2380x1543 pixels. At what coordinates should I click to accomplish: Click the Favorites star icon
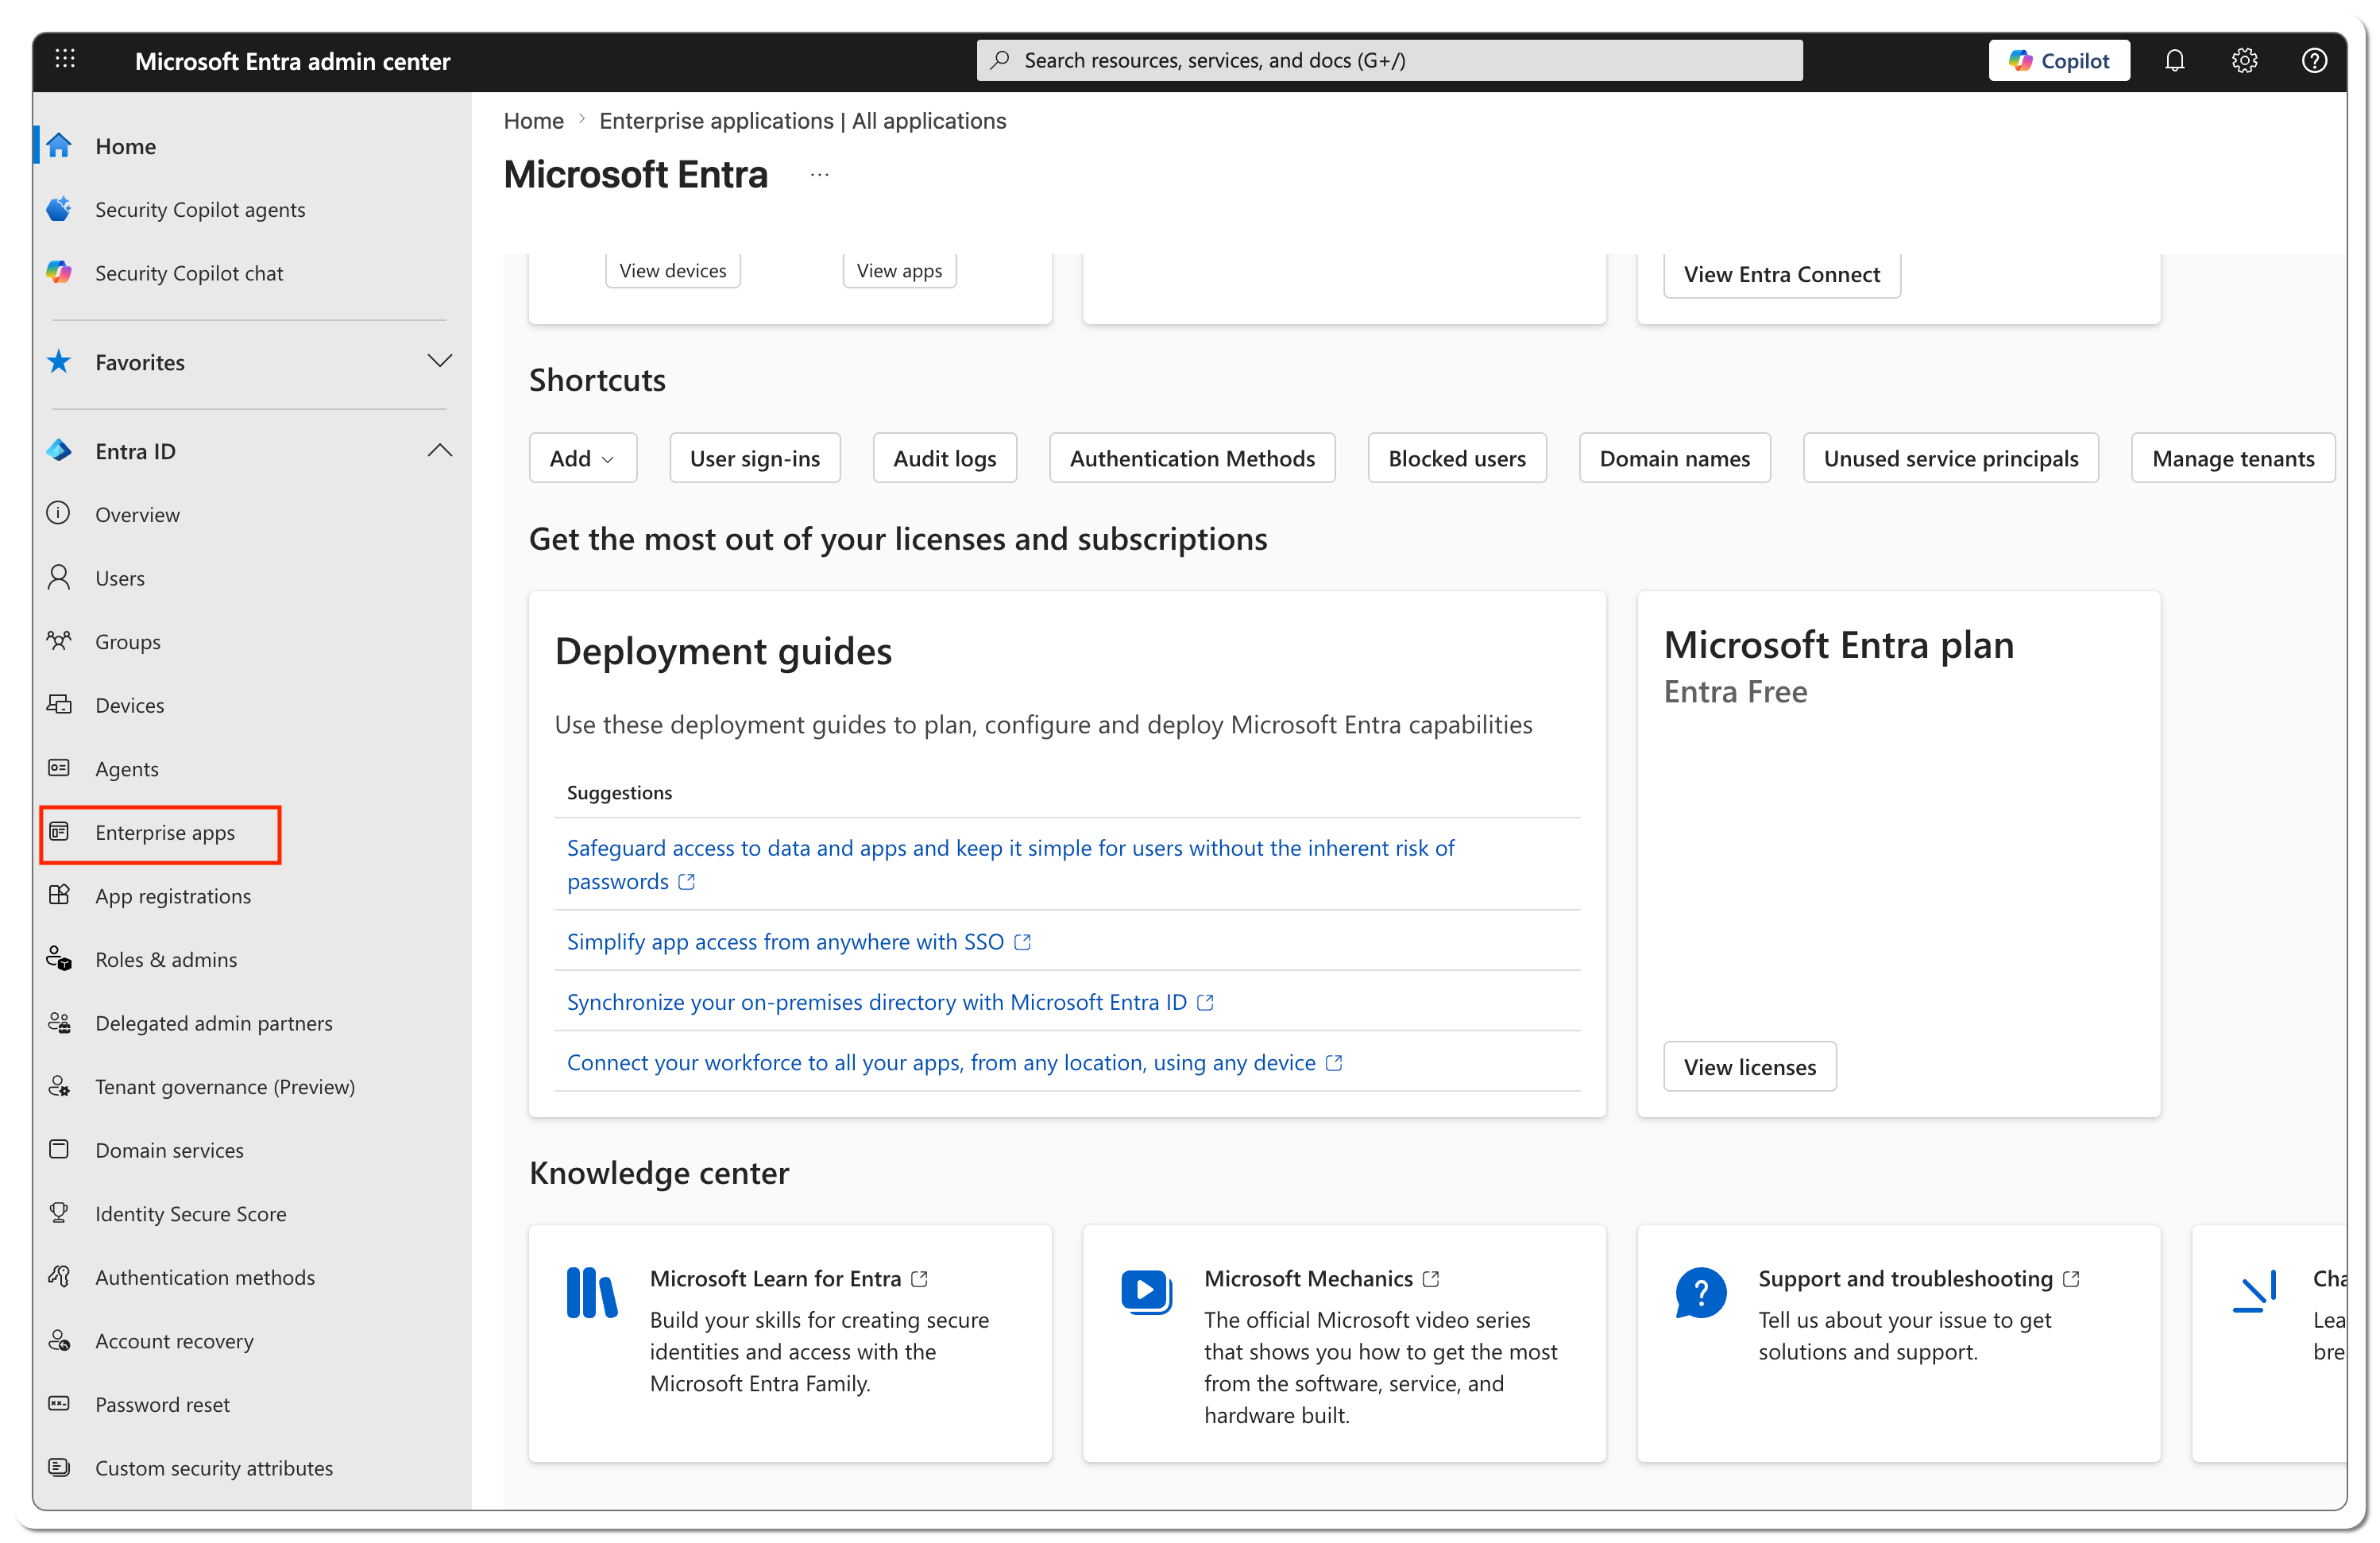pos(59,362)
